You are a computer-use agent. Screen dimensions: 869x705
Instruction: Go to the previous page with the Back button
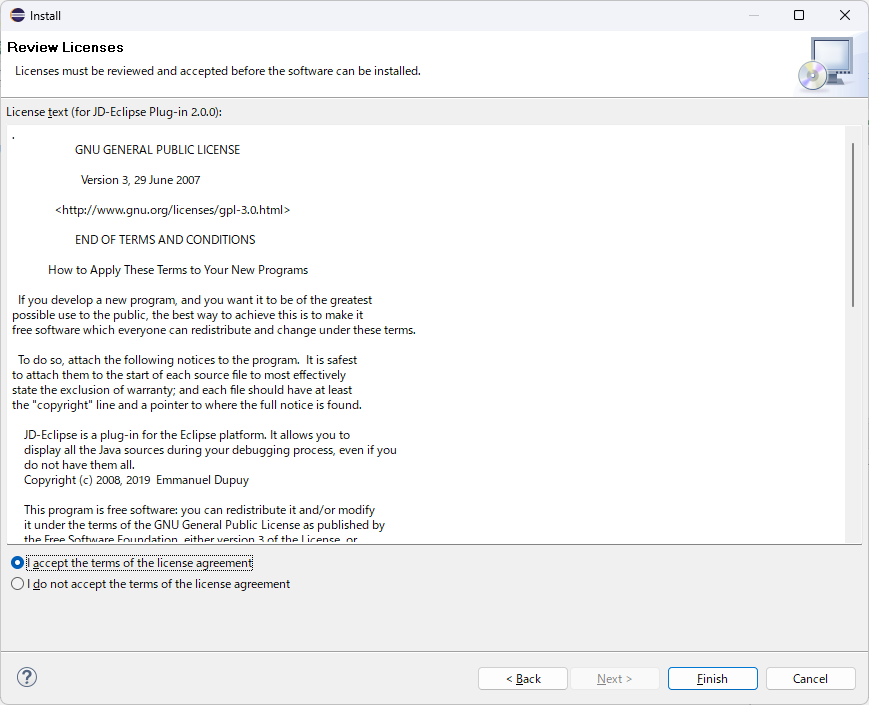(x=523, y=678)
